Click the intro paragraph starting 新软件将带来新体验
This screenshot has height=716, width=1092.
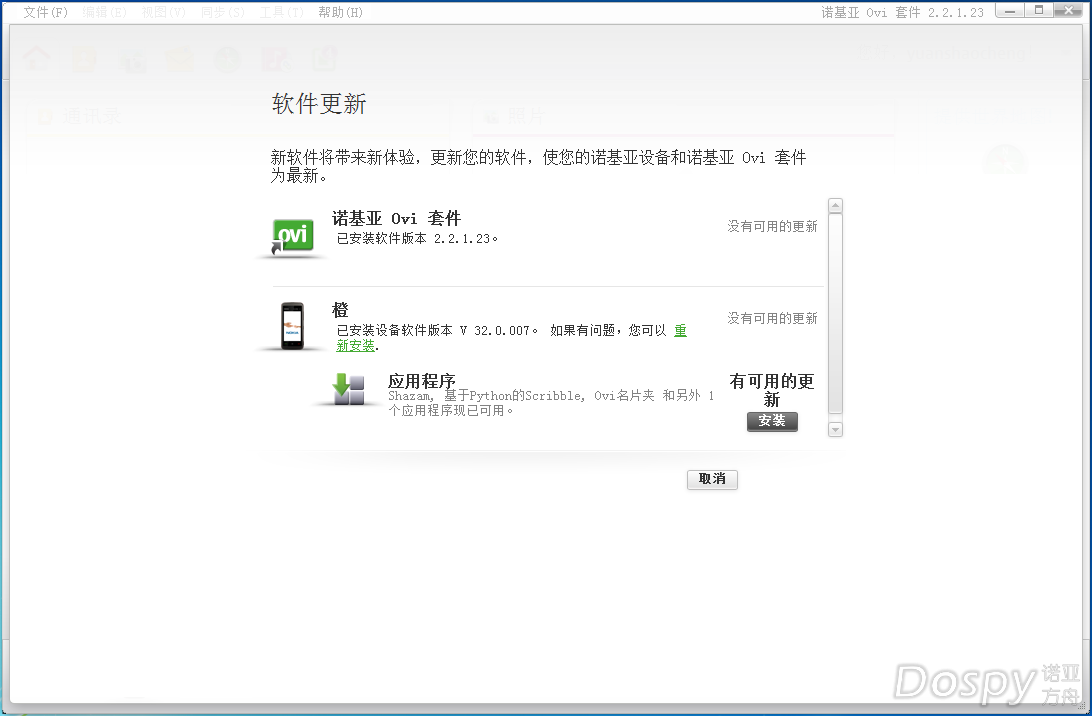click(x=538, y=166)
